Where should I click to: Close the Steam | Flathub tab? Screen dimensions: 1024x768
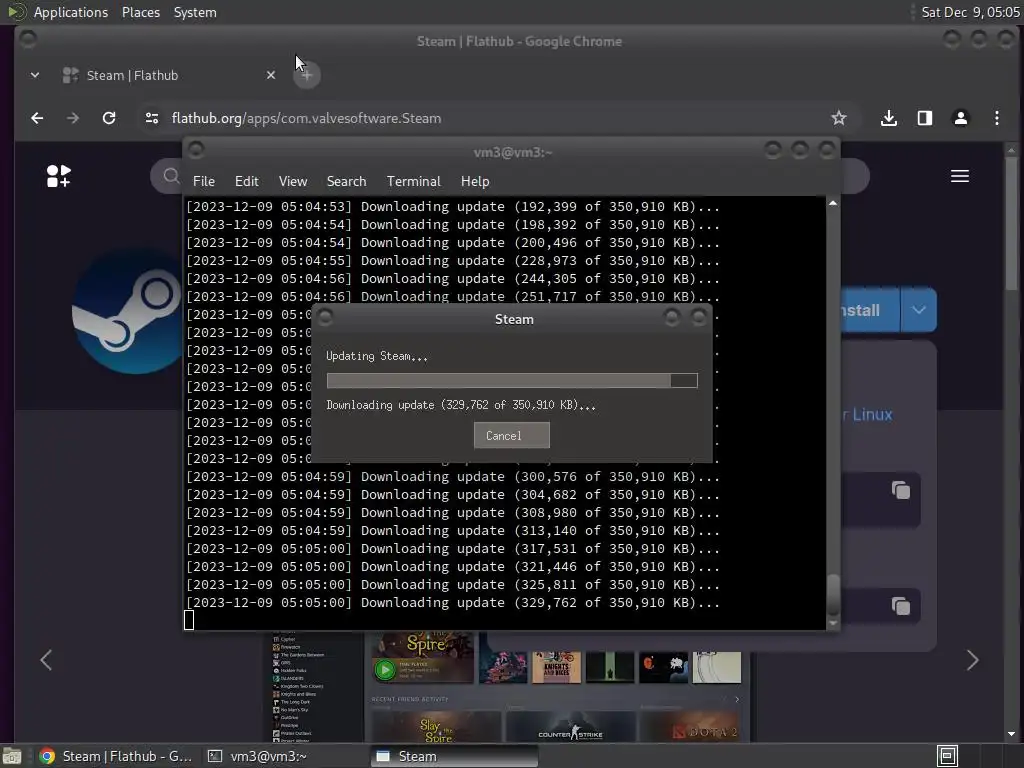pyautogui.click(x=270, y=75)
